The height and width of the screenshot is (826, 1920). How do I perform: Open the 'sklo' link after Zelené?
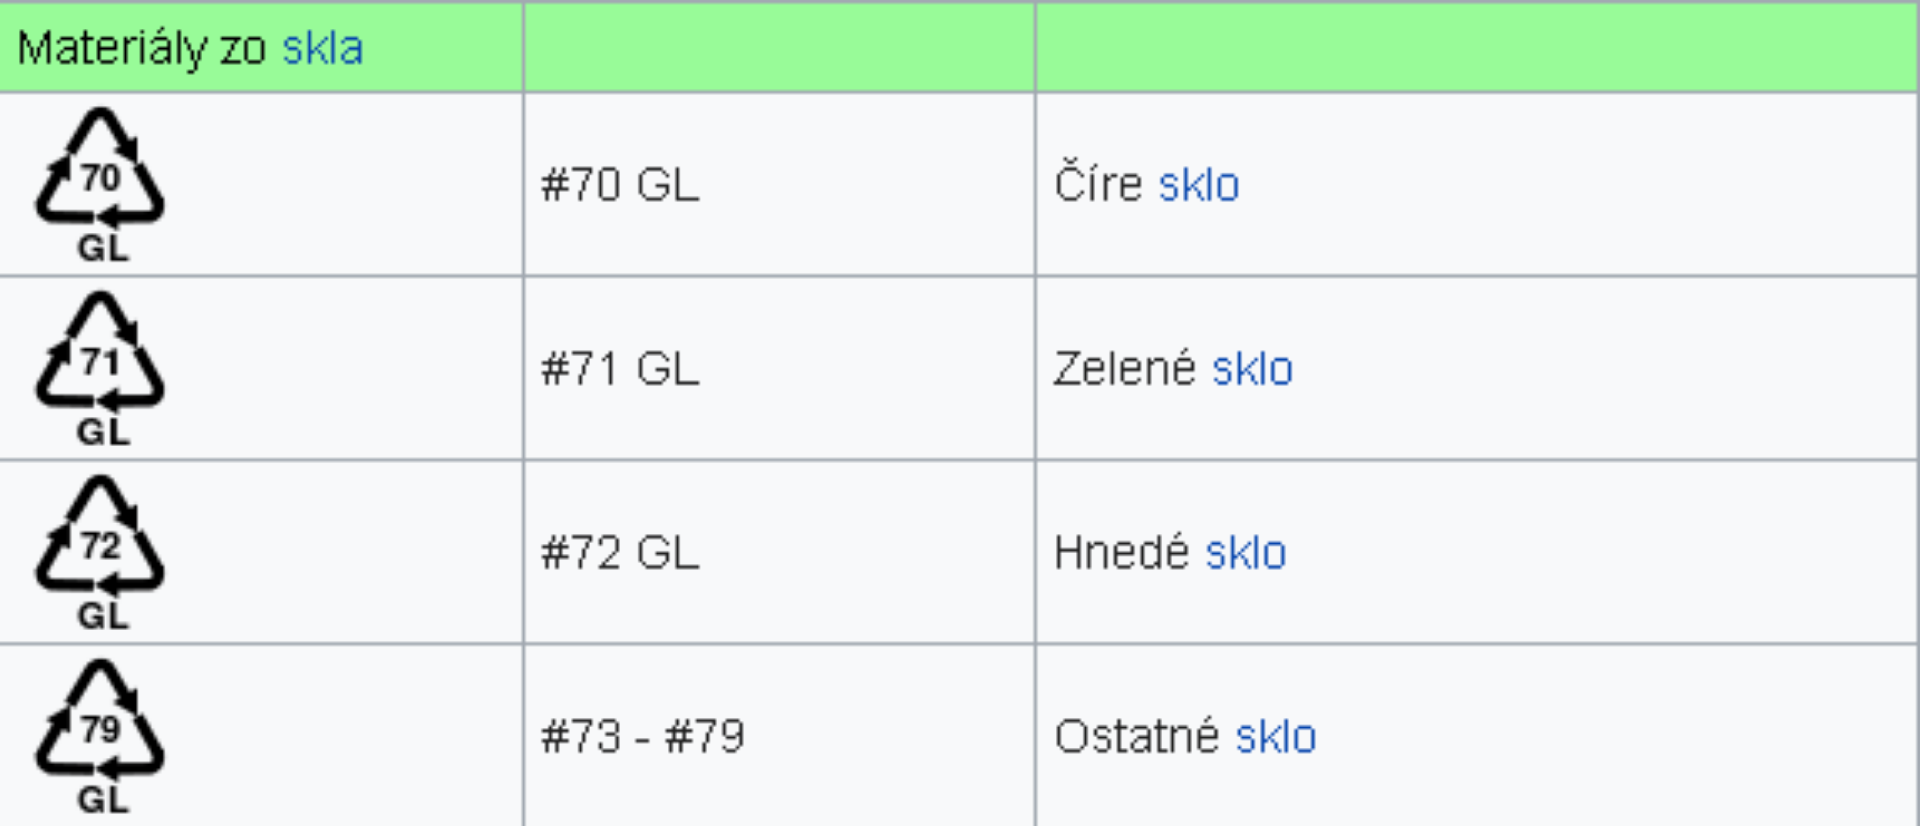pyautogui.click(x=1252, y=369)
